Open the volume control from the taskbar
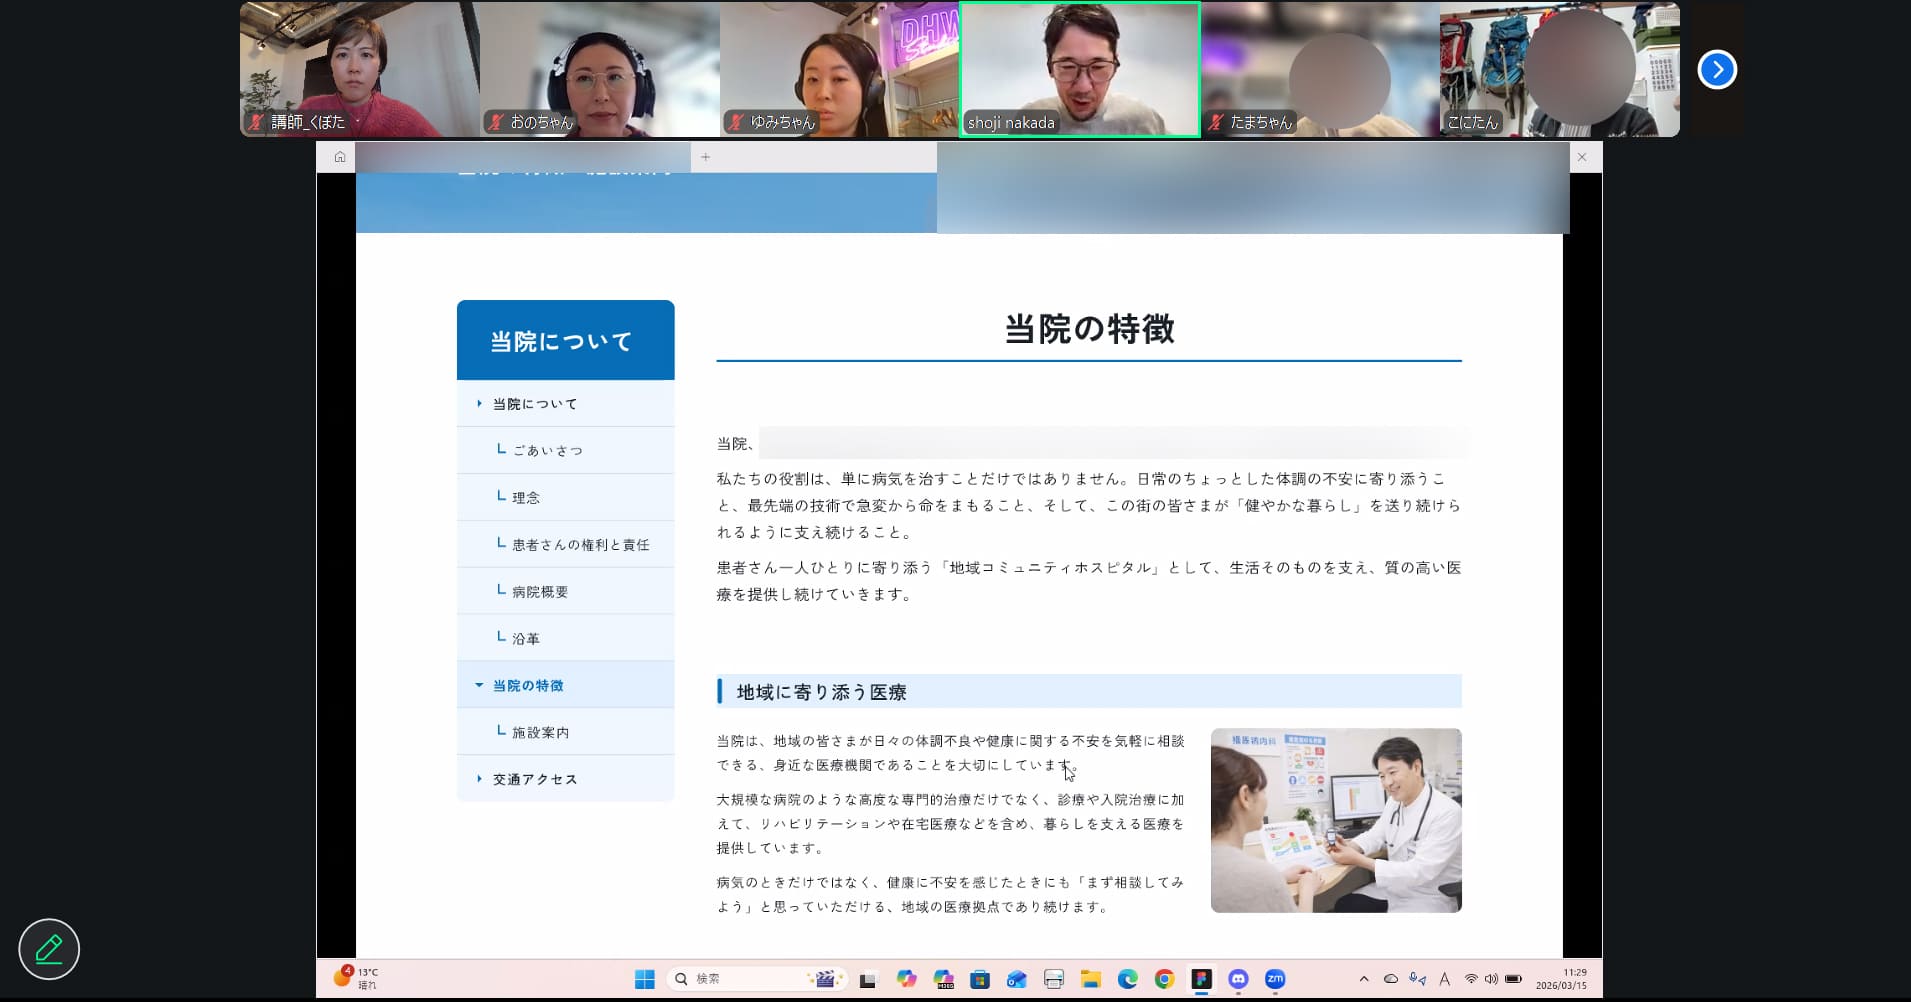1911x1002 pixels. [x=1490, y=979]
